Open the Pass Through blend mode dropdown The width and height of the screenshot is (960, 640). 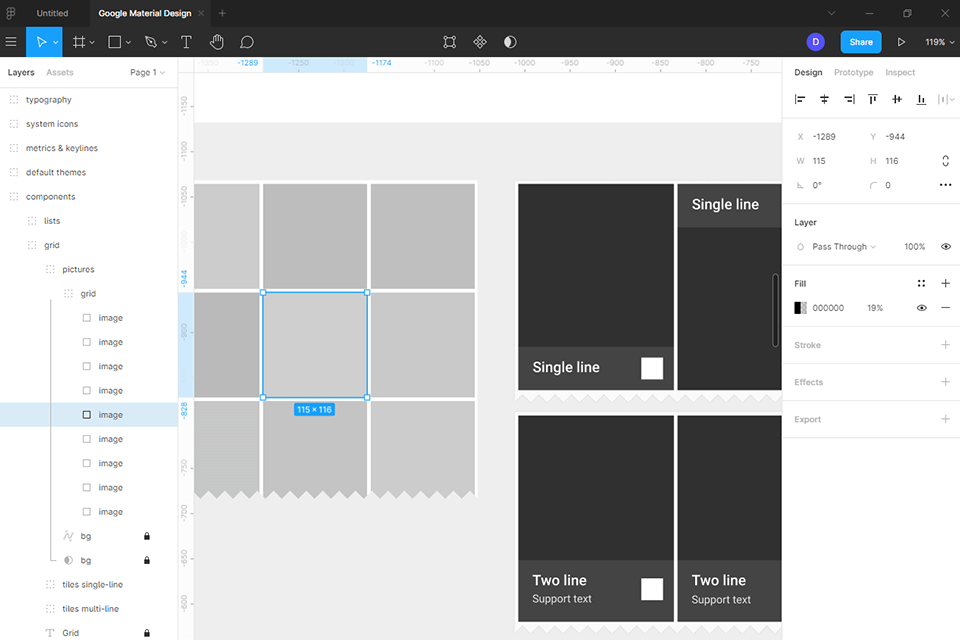[x=844, y=246]
